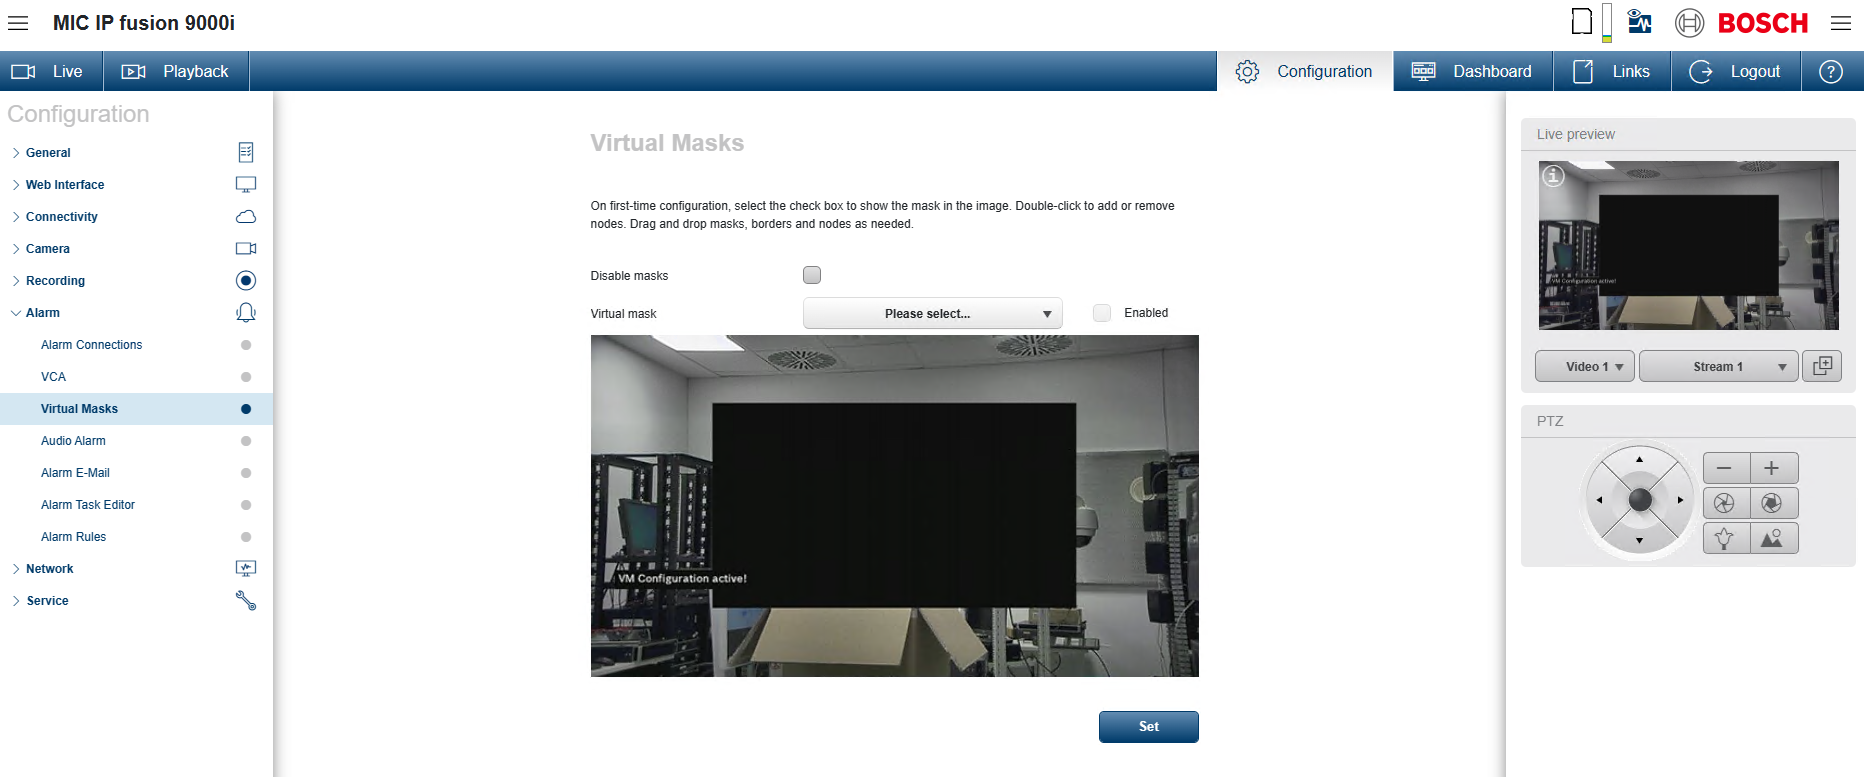Click the Web Interface monitor icon
Screen dimensions: 1864x777
pos(246,184)
